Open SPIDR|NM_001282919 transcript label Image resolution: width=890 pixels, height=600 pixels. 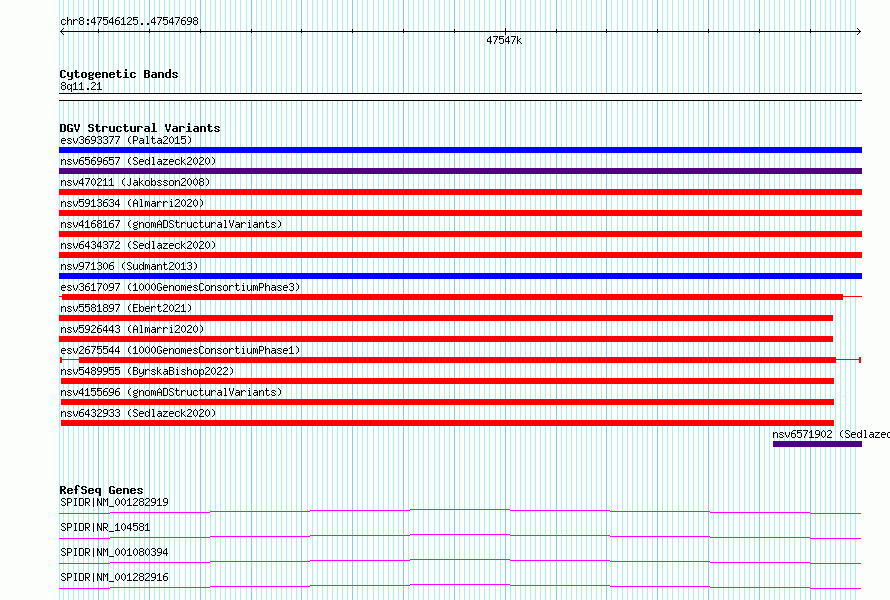point(114,502)
